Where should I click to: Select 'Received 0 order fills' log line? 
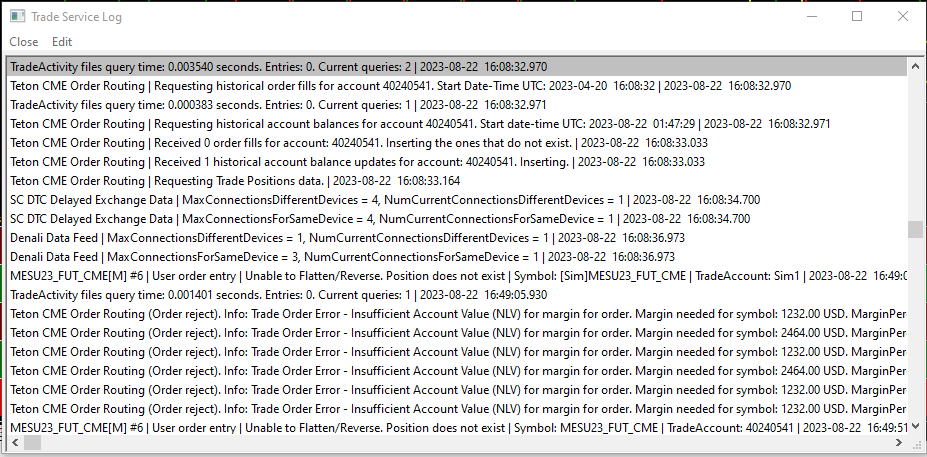[456, 142]
